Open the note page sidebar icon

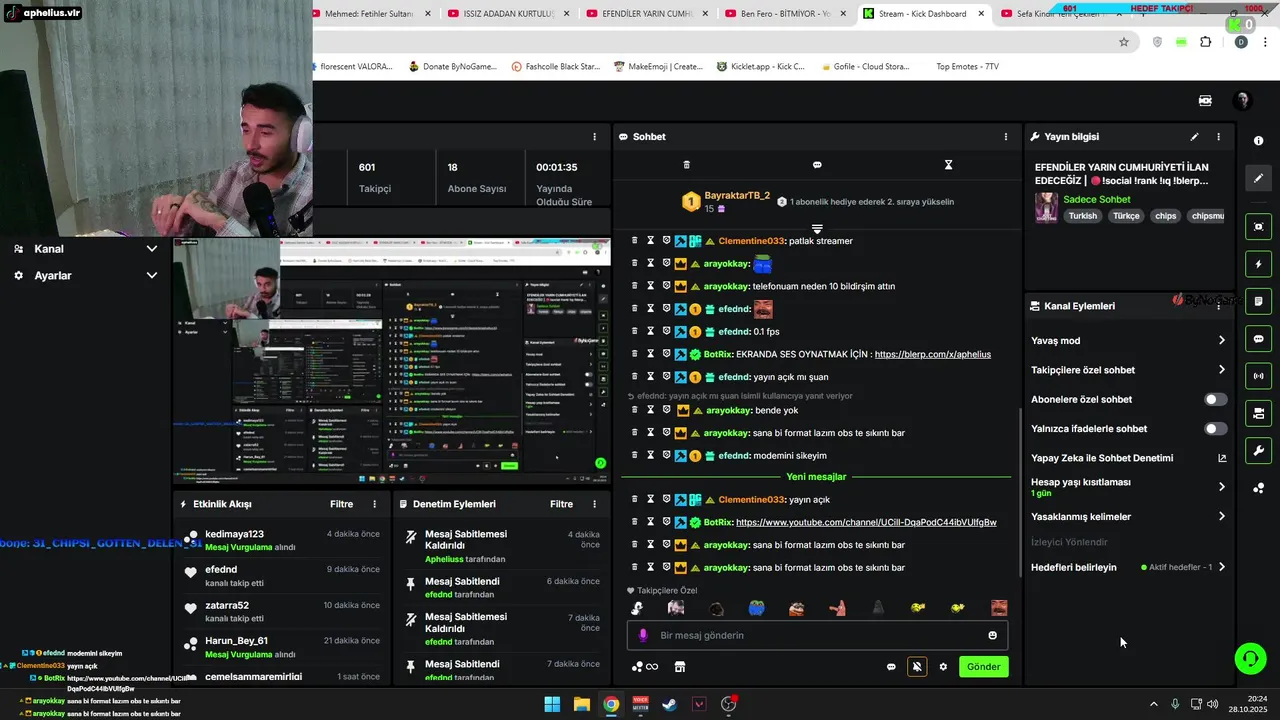point(1259,301)
